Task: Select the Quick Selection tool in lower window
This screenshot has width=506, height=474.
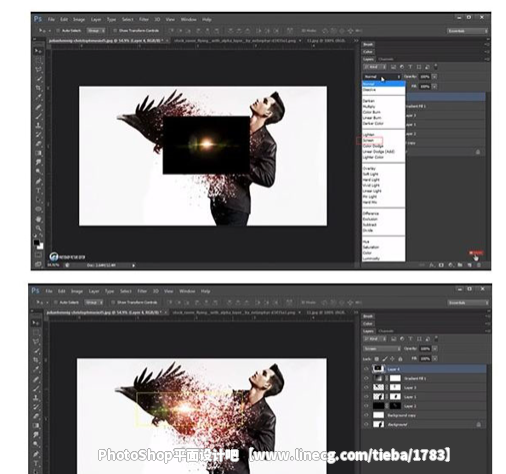Action: click(x=37, y=351)
